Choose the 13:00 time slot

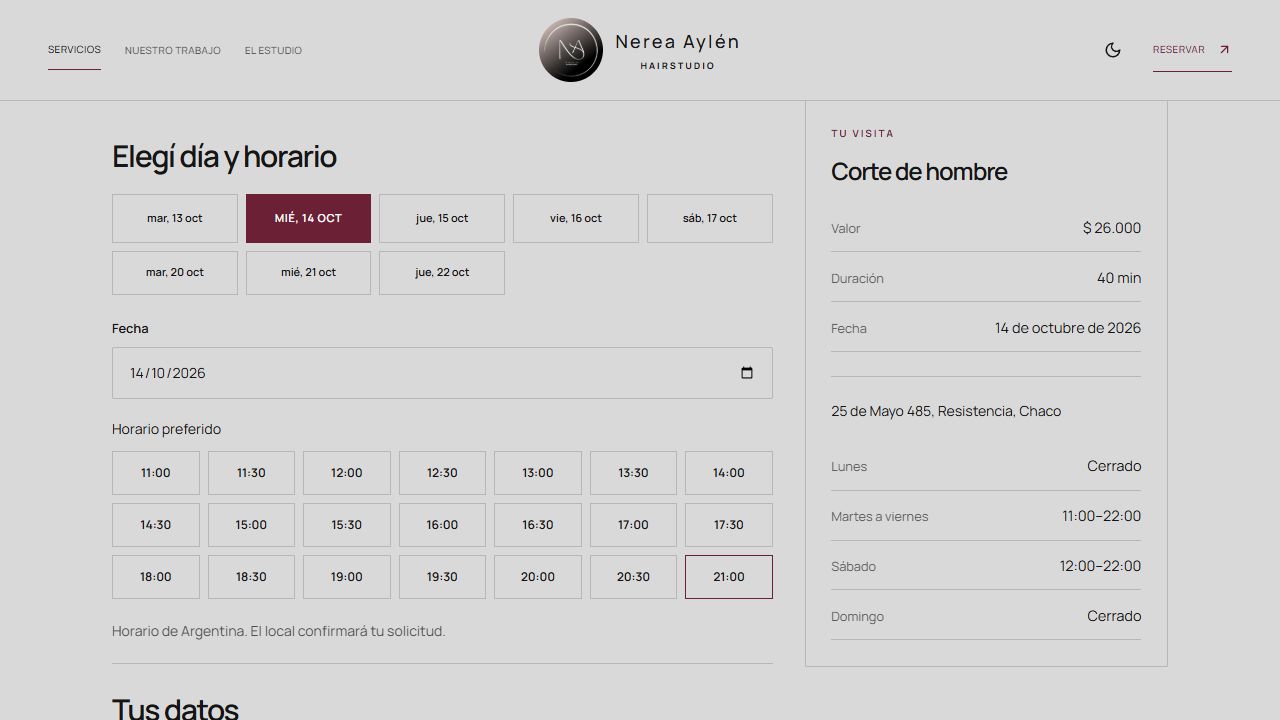pos(538,473)
